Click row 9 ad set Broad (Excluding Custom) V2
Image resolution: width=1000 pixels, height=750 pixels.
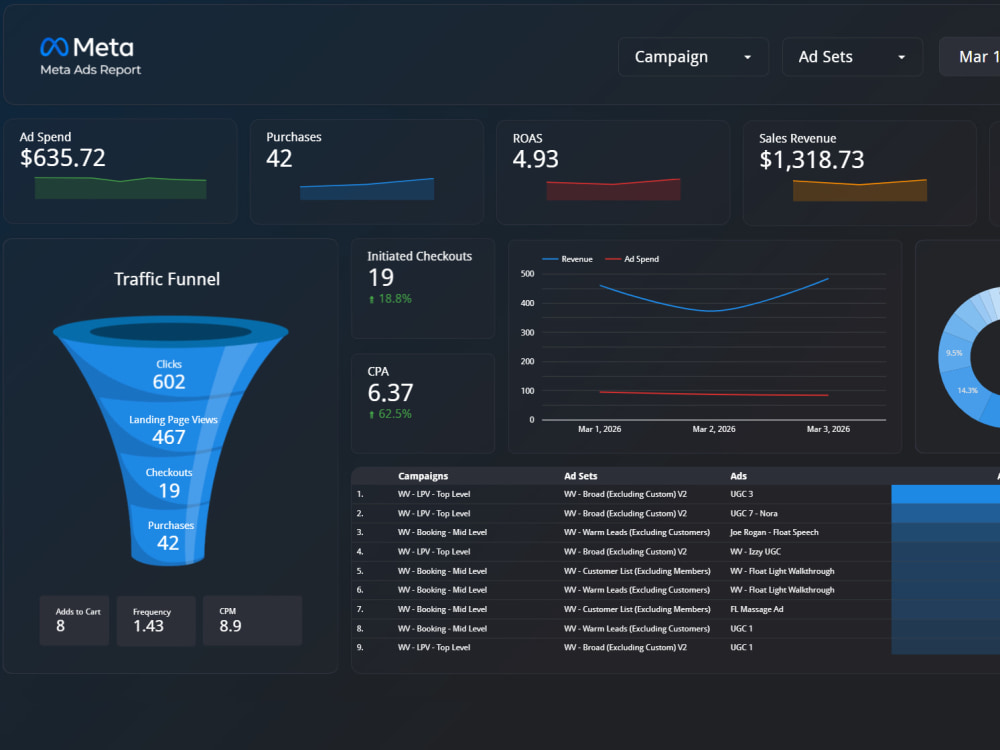point(625,647)
